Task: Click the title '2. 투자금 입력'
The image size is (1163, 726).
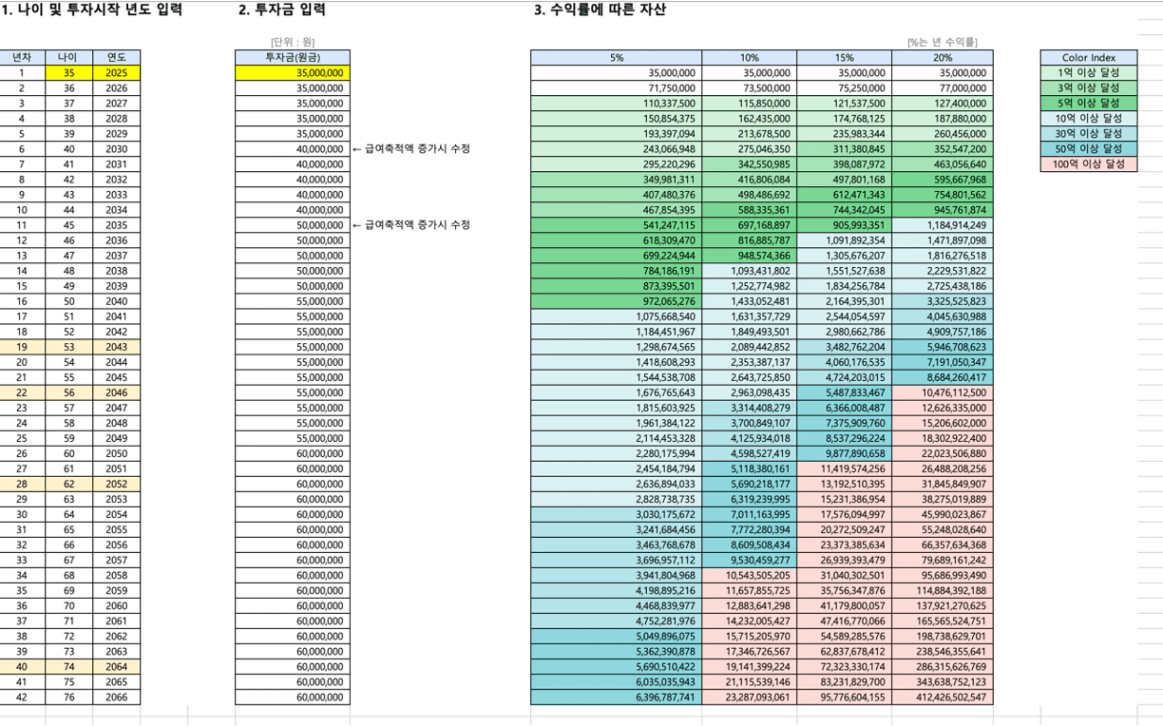Action: coord(282,10)
